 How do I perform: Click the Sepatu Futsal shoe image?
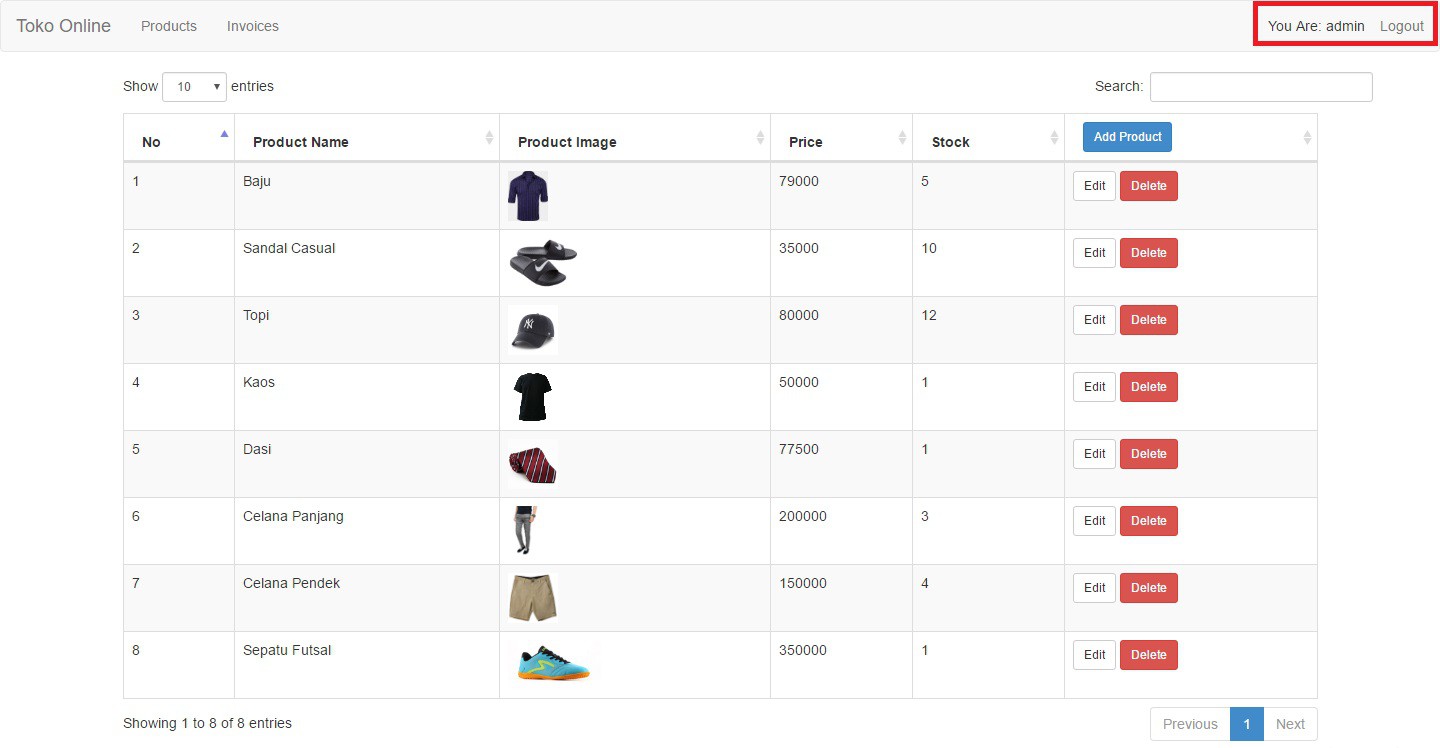(x=553, y=663)
